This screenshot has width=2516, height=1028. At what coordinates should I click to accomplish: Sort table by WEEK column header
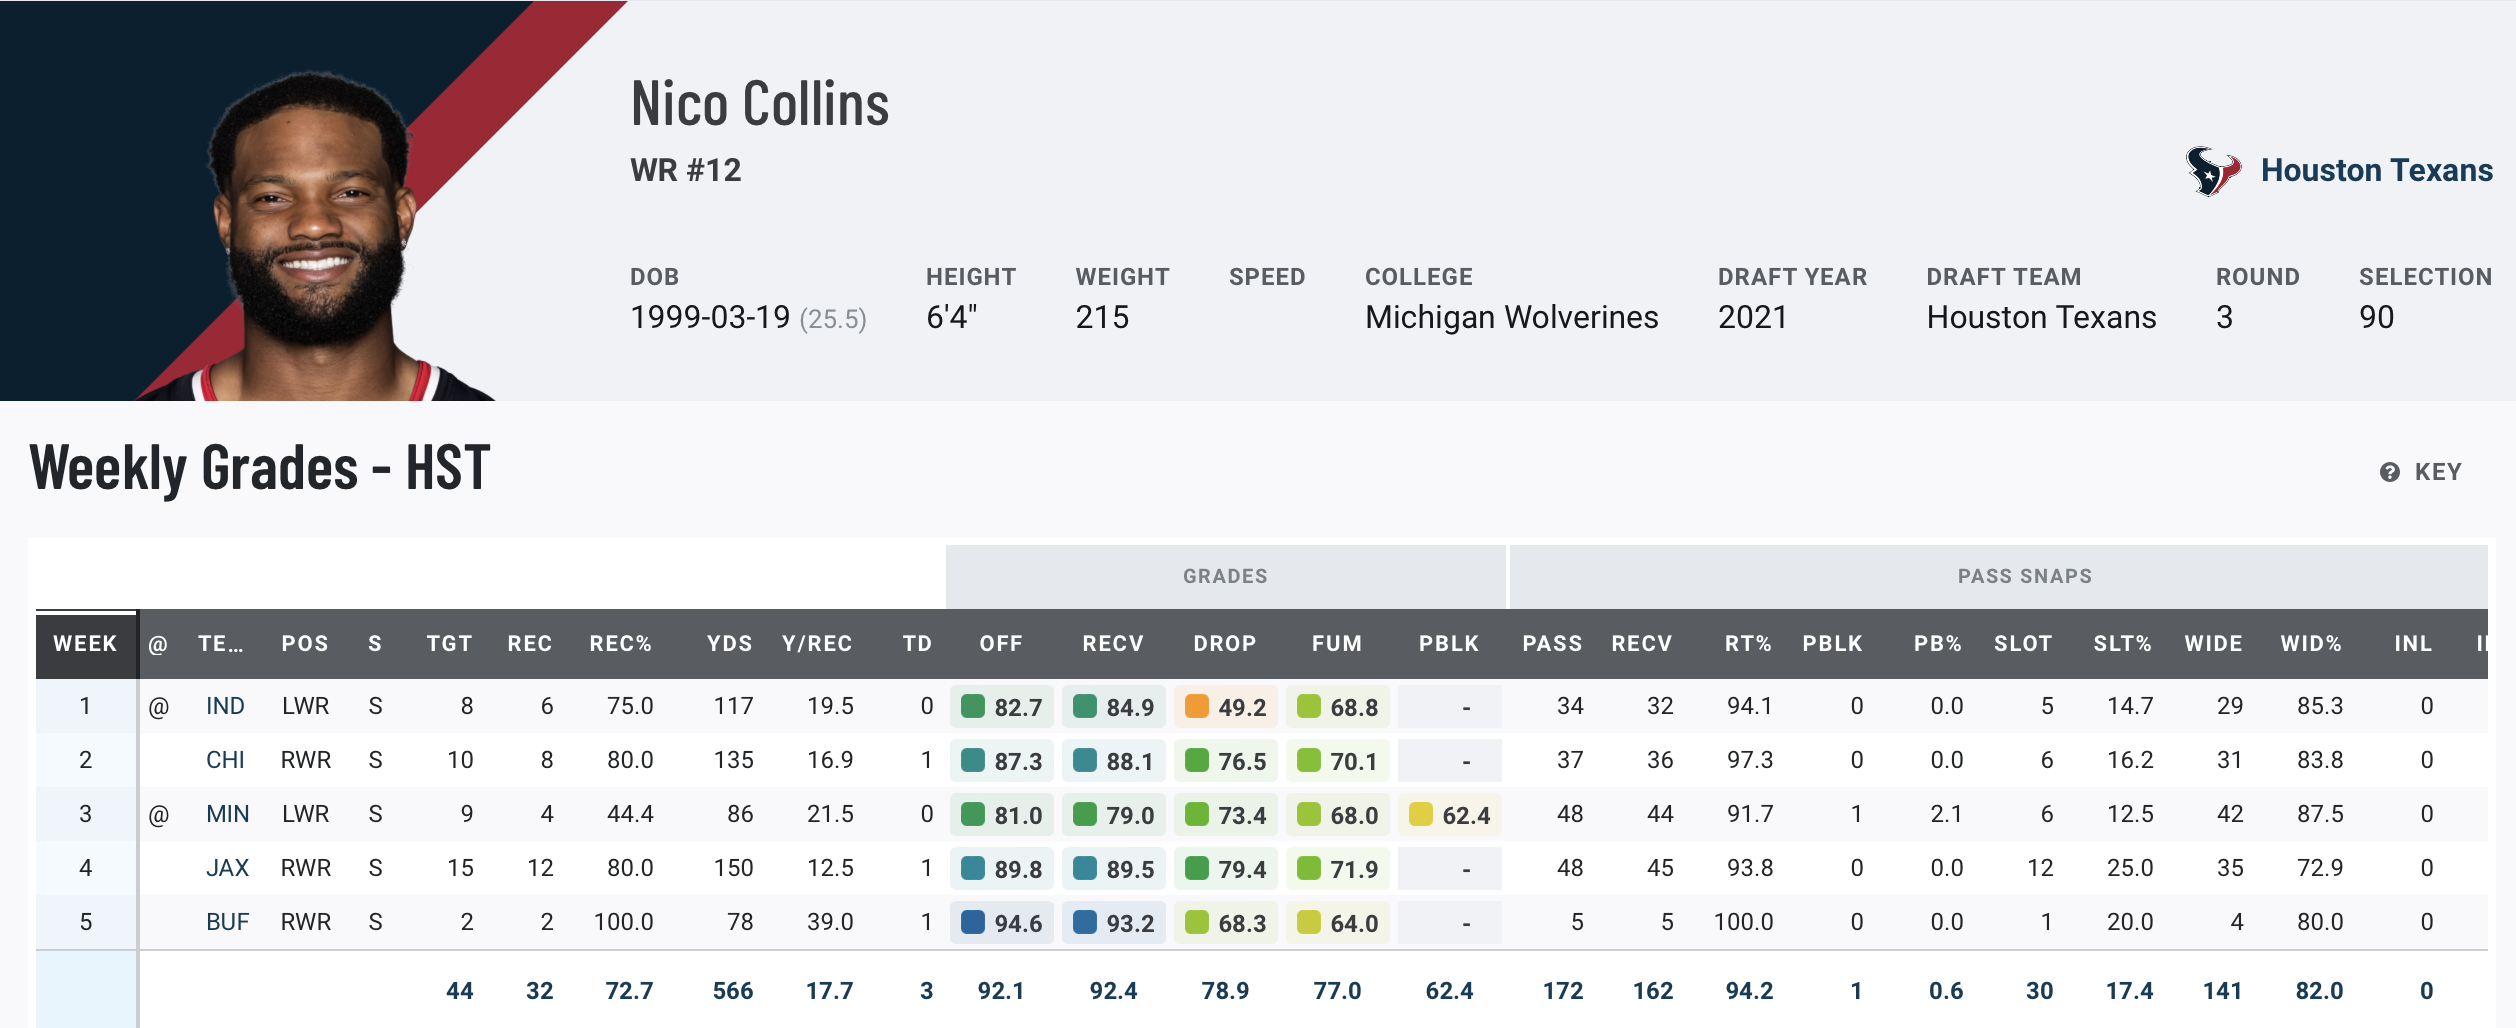click(85, 644)
